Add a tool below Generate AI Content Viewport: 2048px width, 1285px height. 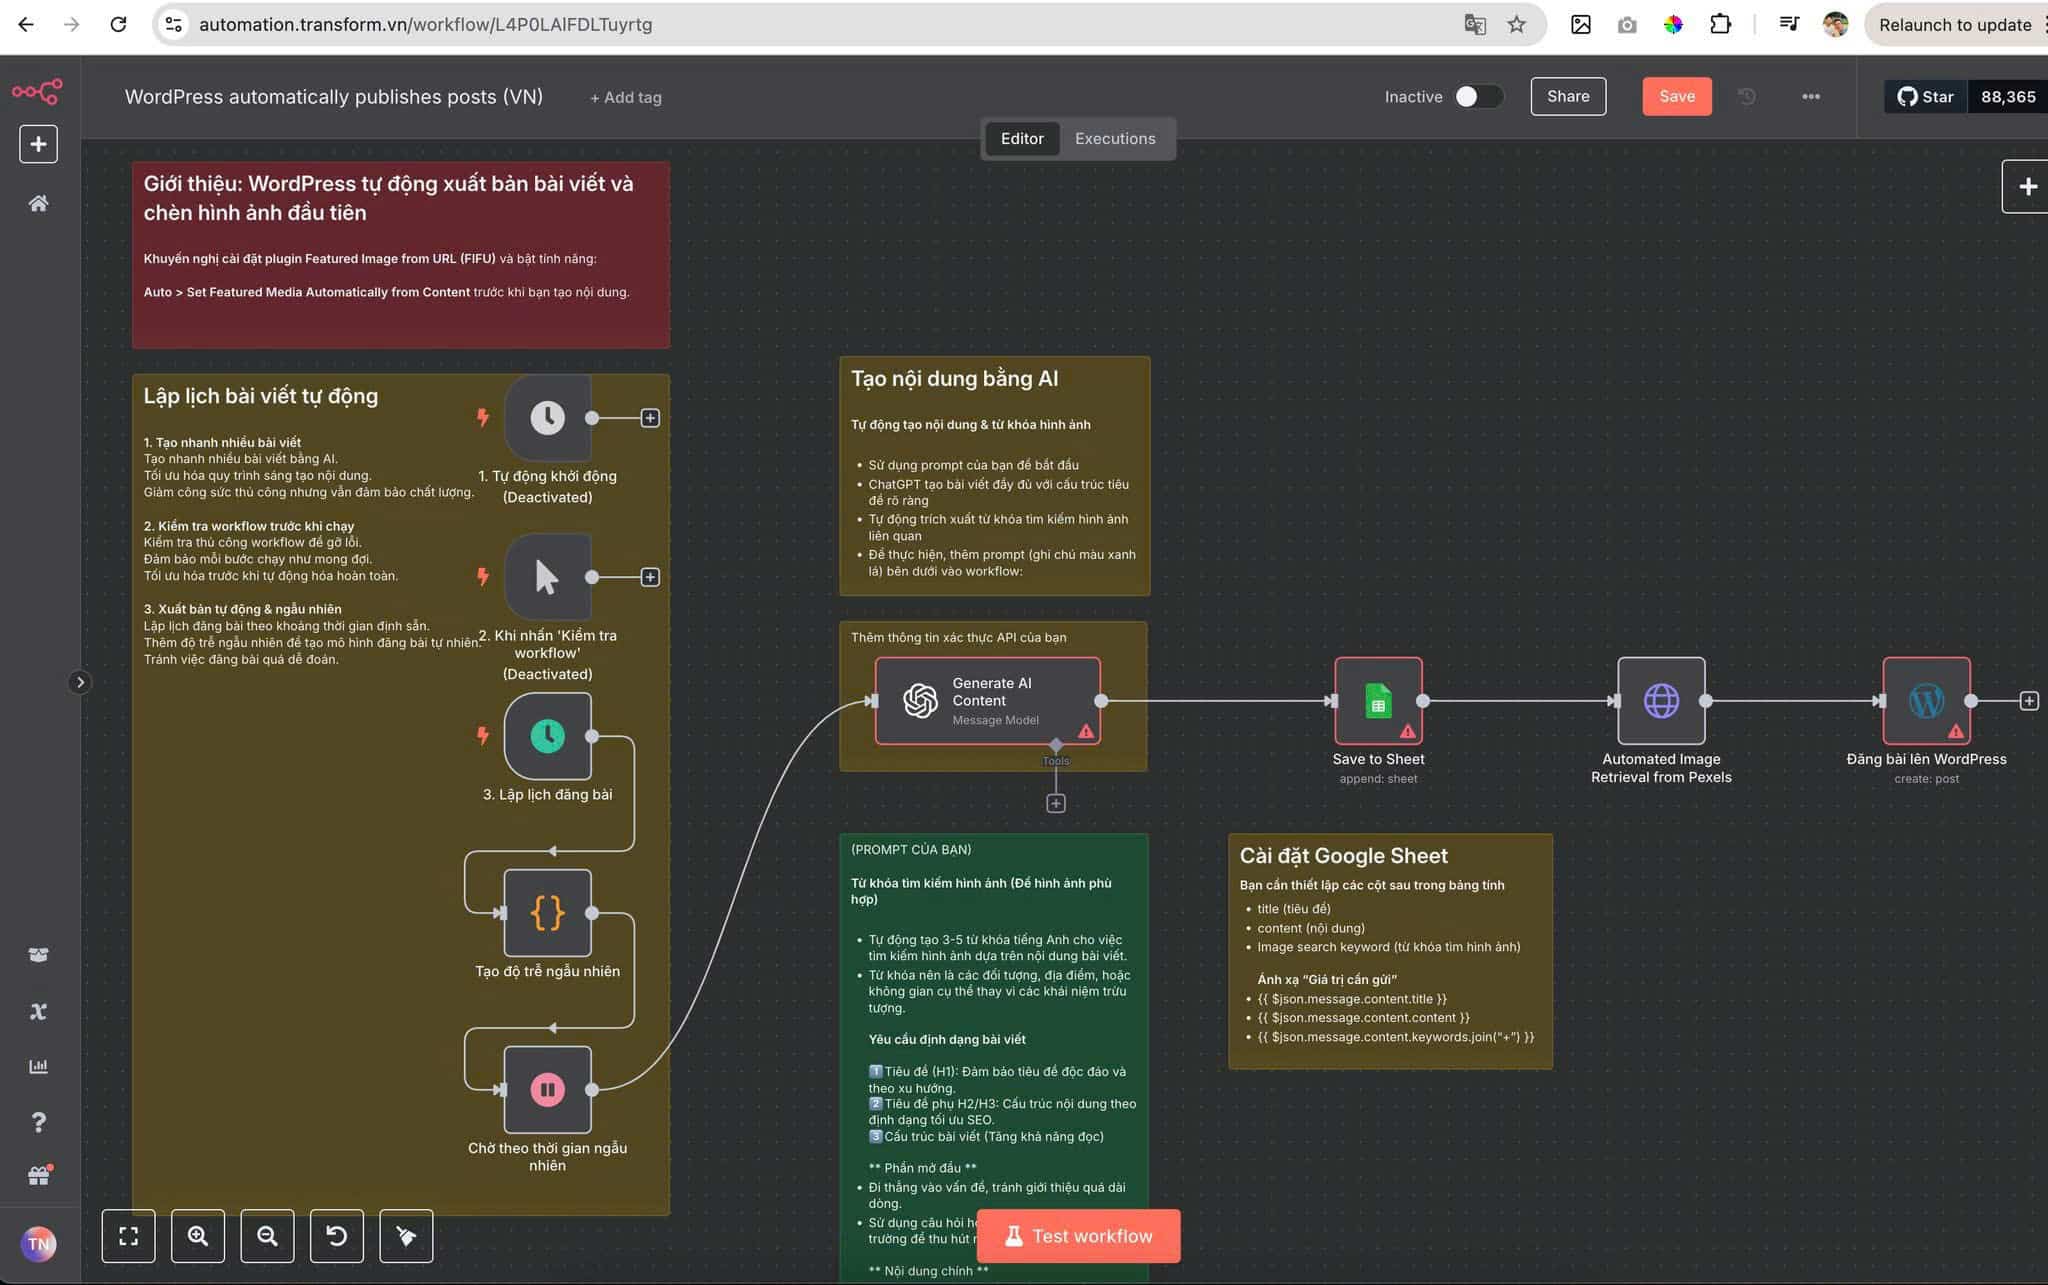(x=1056, y=804)
